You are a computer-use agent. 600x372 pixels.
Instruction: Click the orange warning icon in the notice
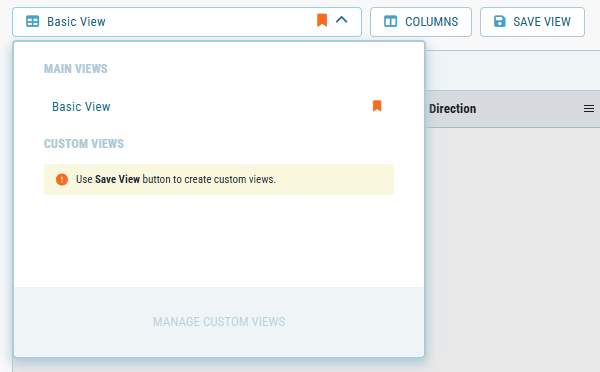coord(62,179)
